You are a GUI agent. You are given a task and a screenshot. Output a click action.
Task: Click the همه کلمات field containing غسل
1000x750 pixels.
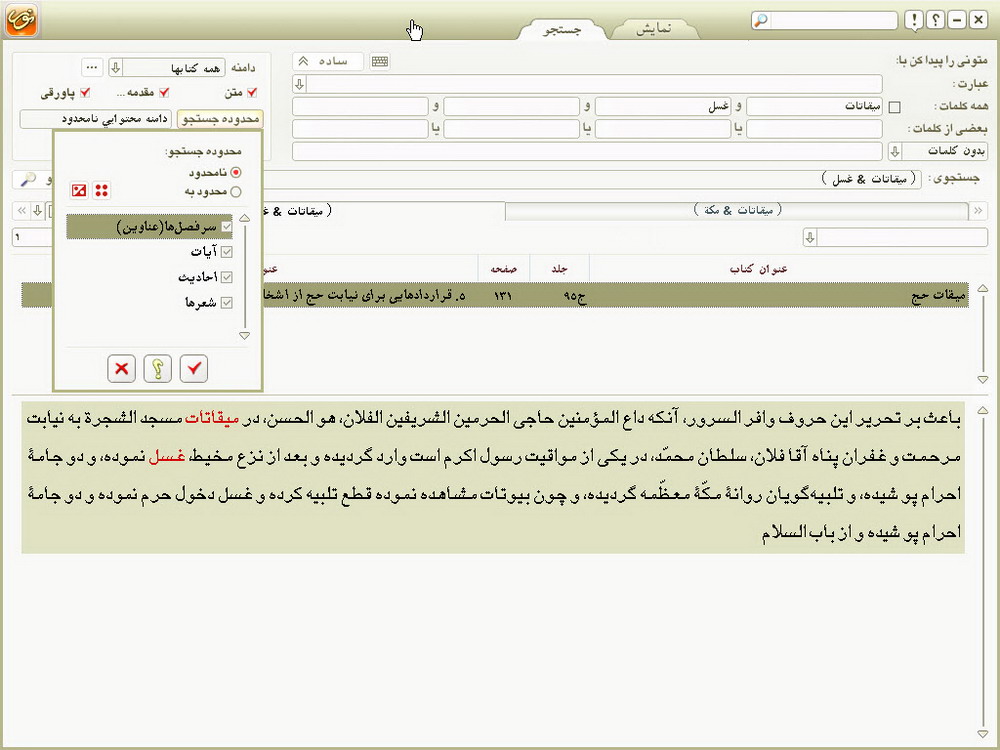(663, 107)
